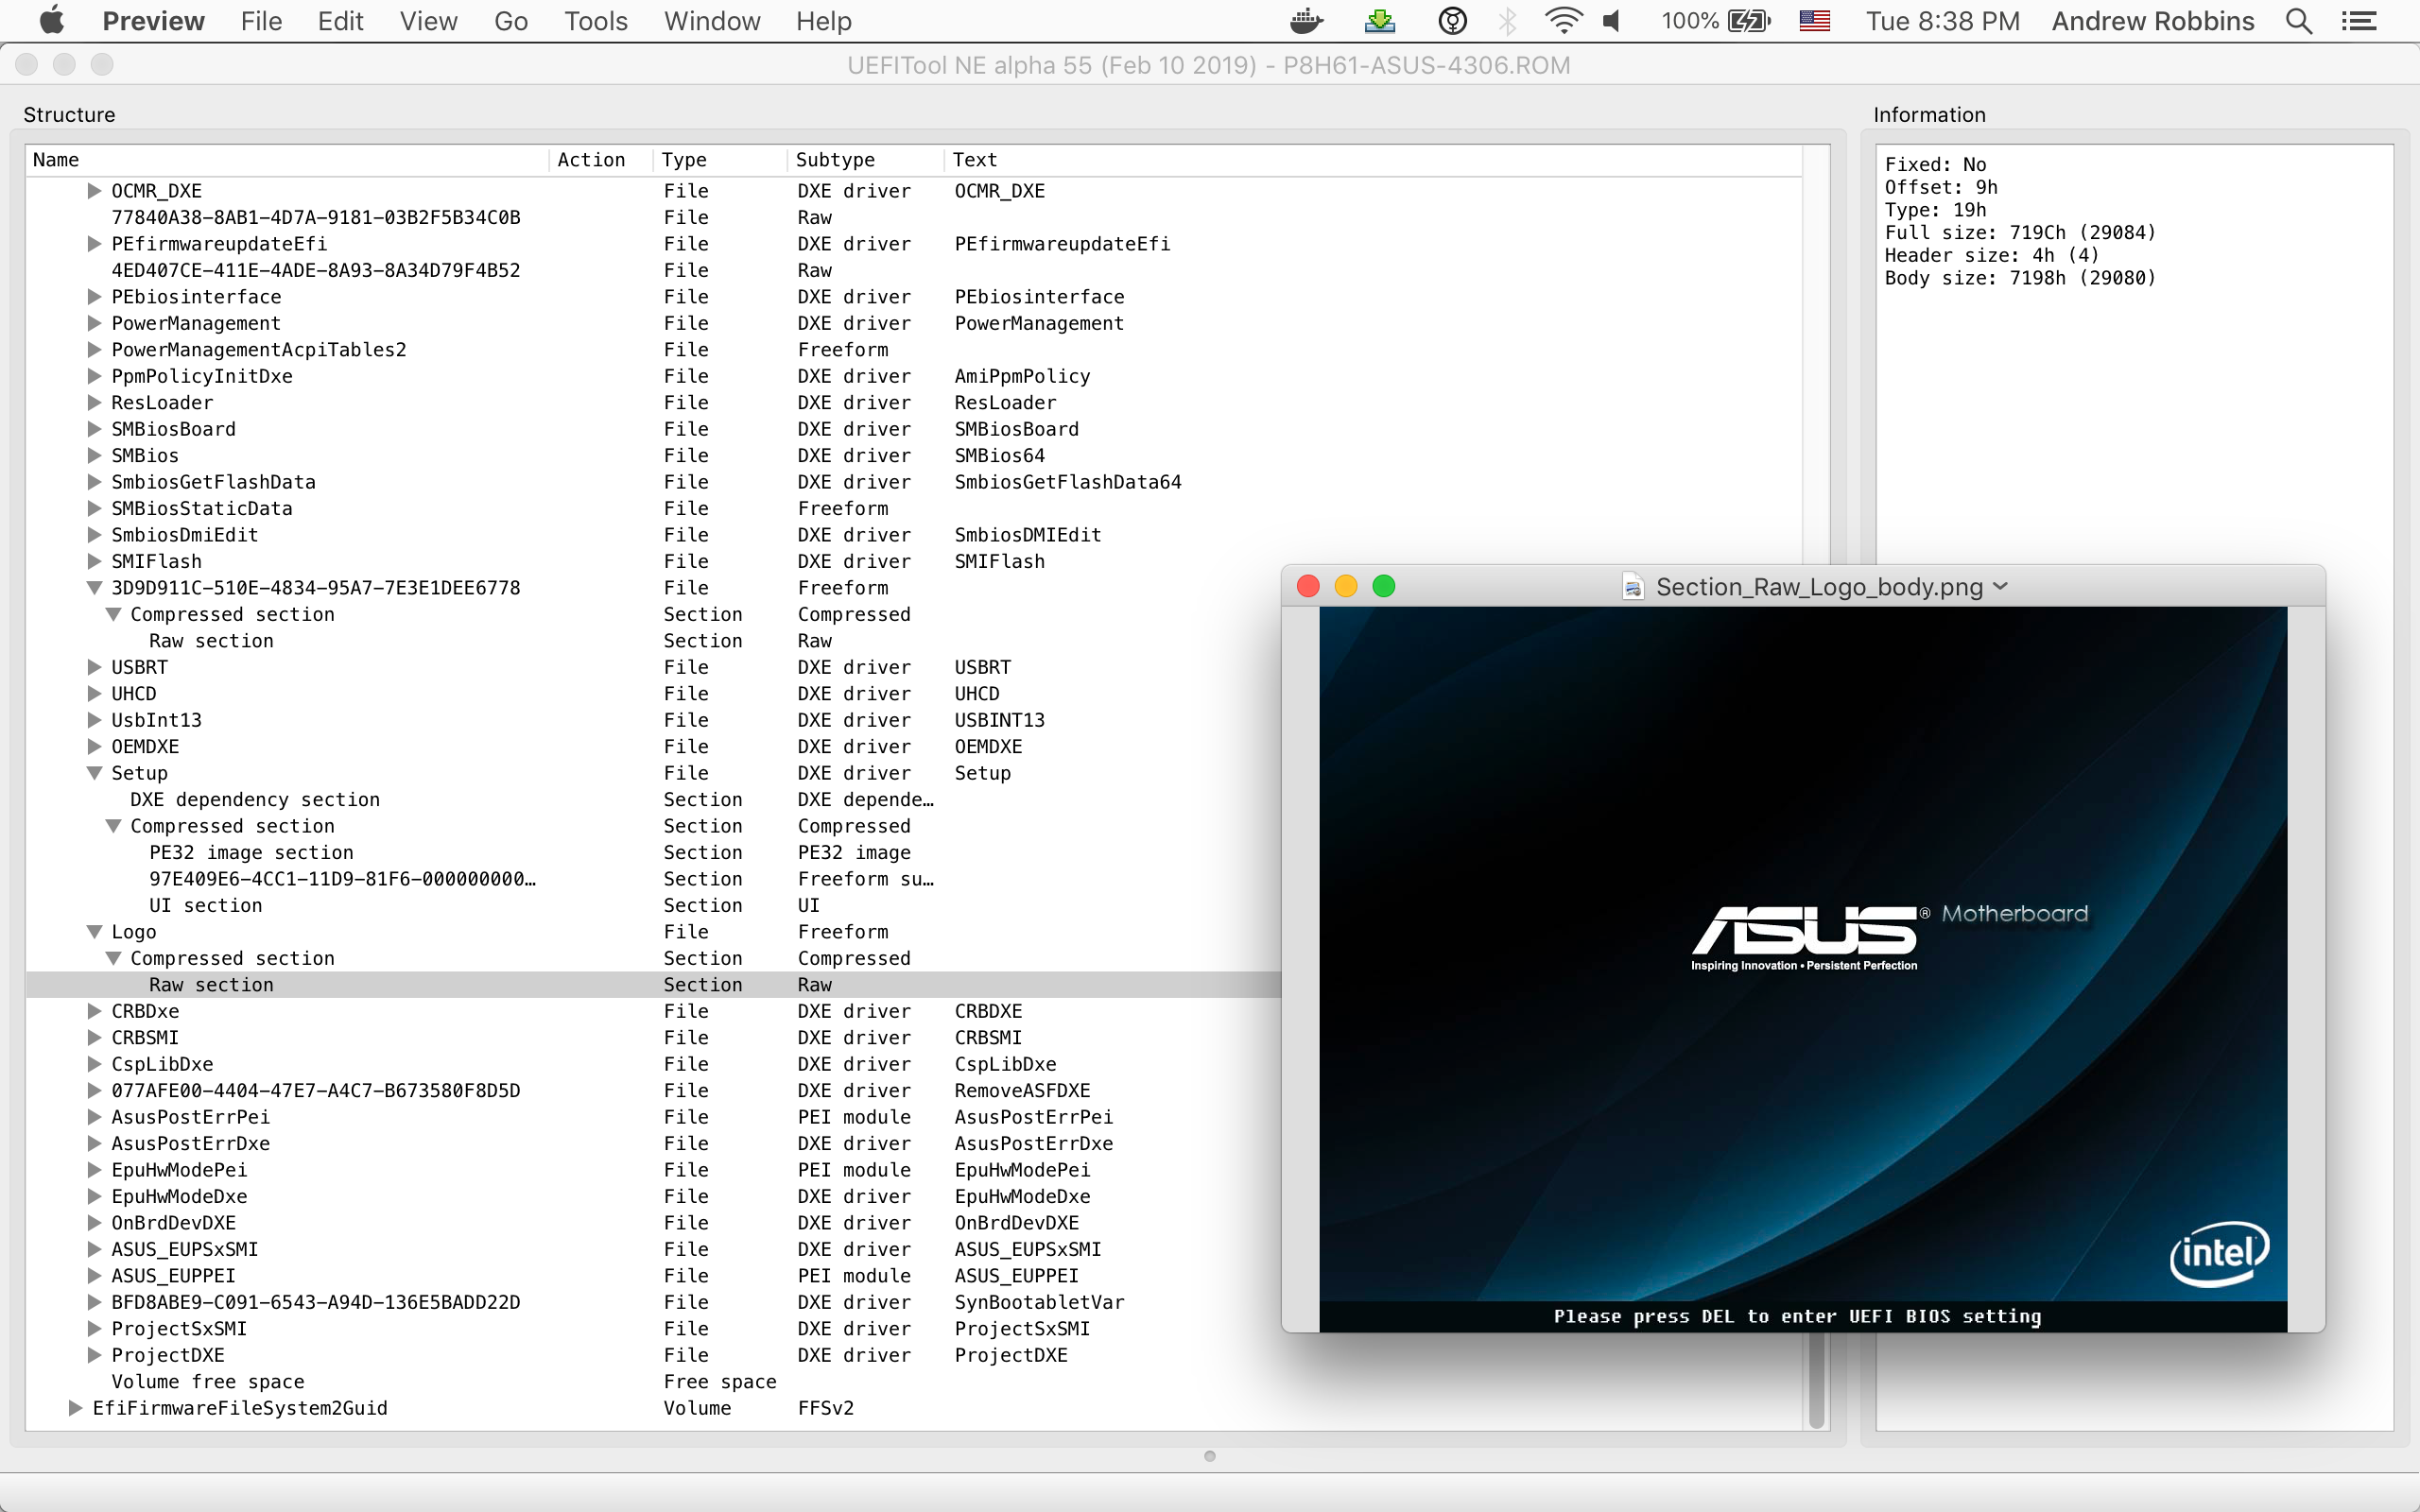Open the View menu
This screenshot has height=1512, width=2420.
428,21
